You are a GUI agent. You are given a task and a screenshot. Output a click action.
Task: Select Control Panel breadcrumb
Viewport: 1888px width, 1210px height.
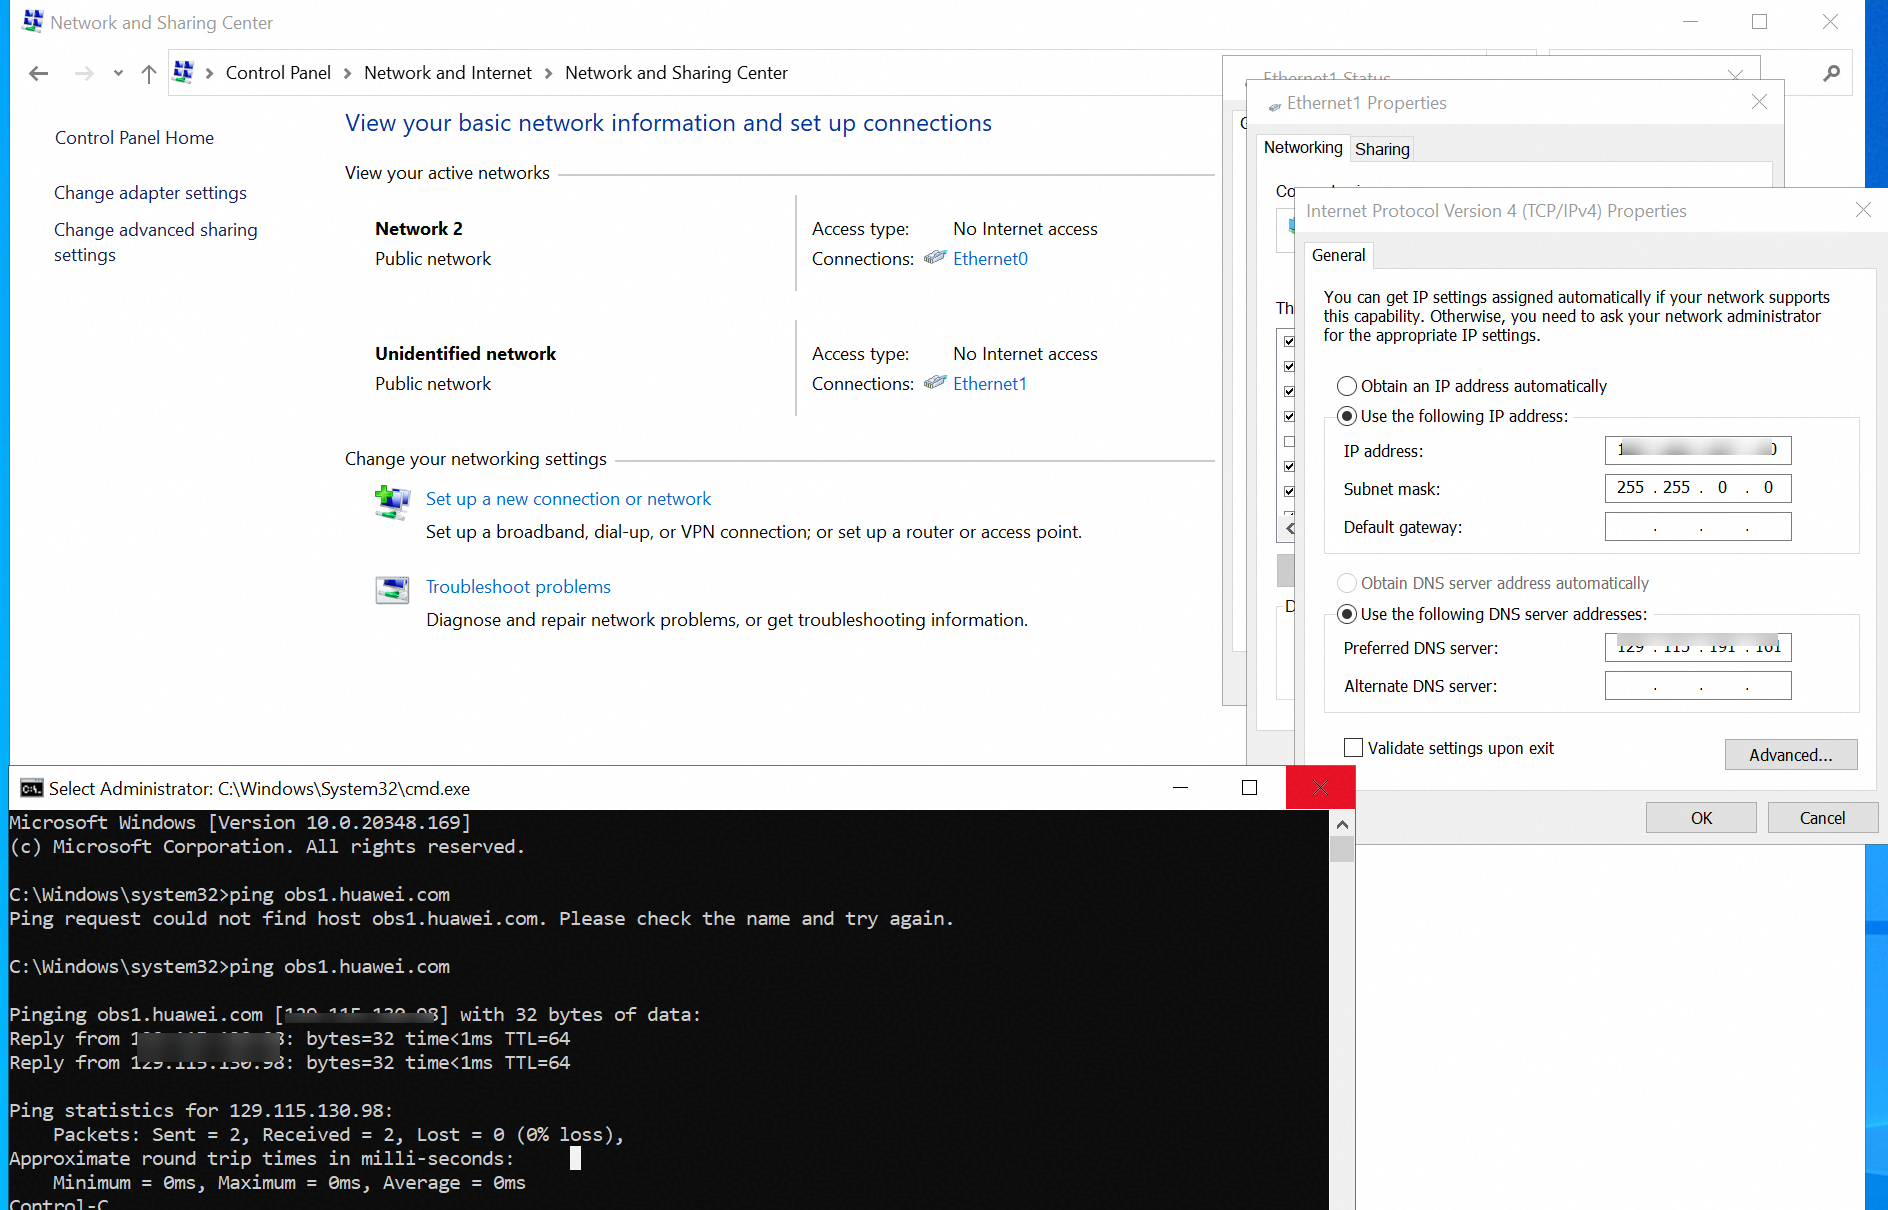pos(278,73)
